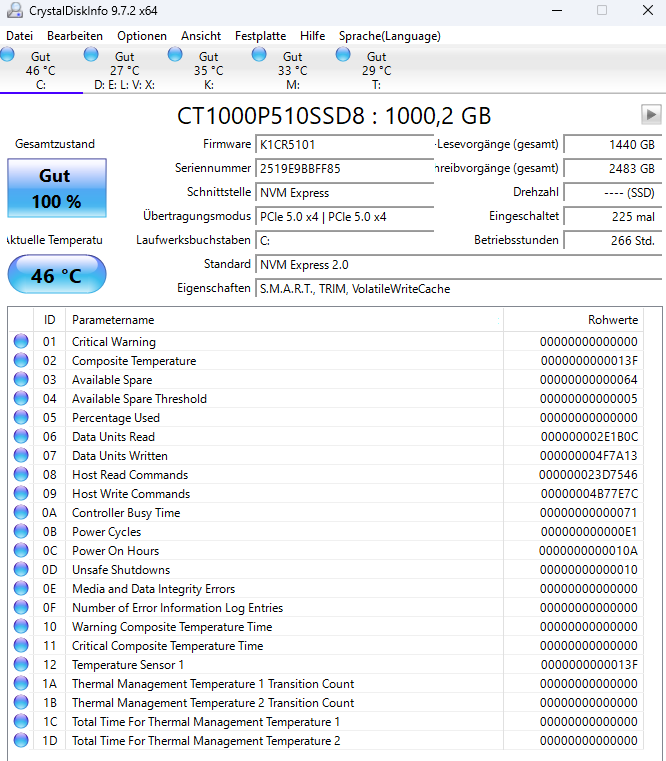Click the Firmware field K1CR5101
Image resolution: width=666 pixels, height=761 pixels.
(x=345, y=145)
